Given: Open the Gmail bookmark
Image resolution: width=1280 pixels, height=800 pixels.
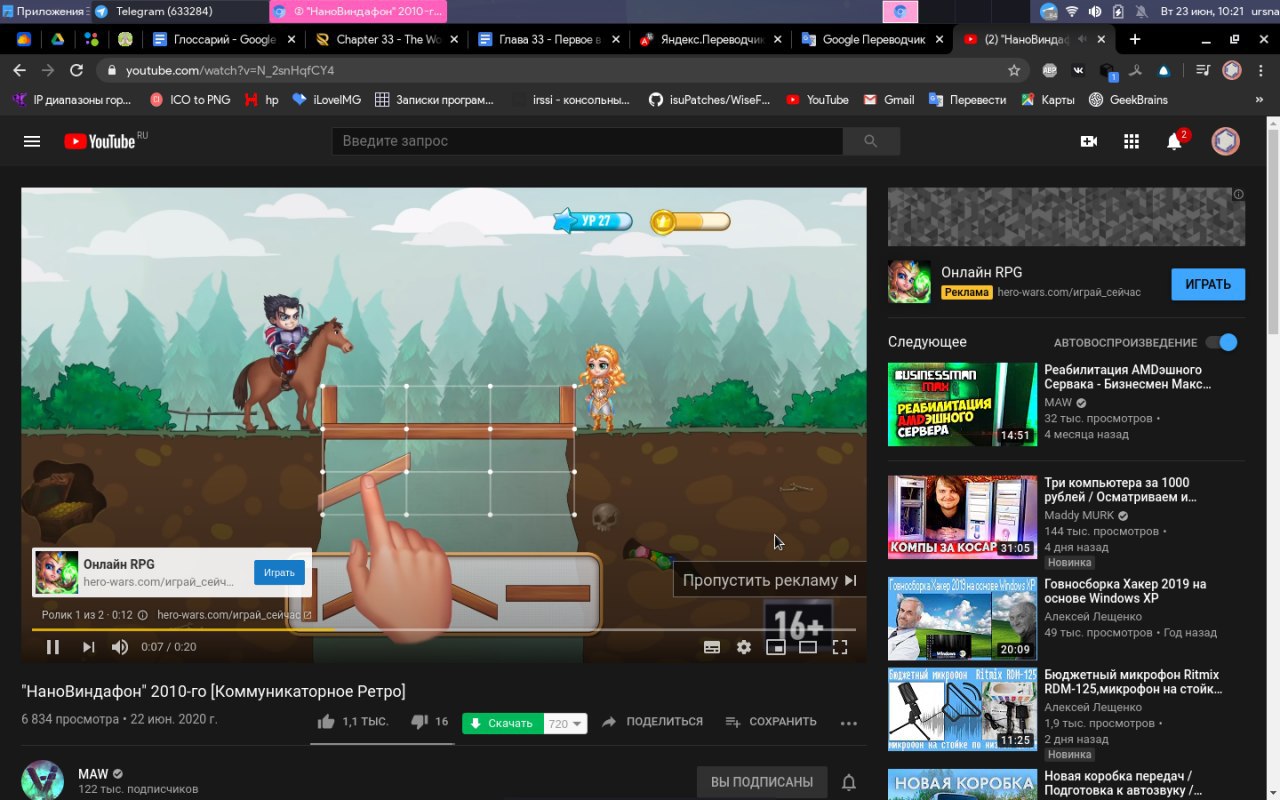Looking at the screenshot, I should point(889,100).
